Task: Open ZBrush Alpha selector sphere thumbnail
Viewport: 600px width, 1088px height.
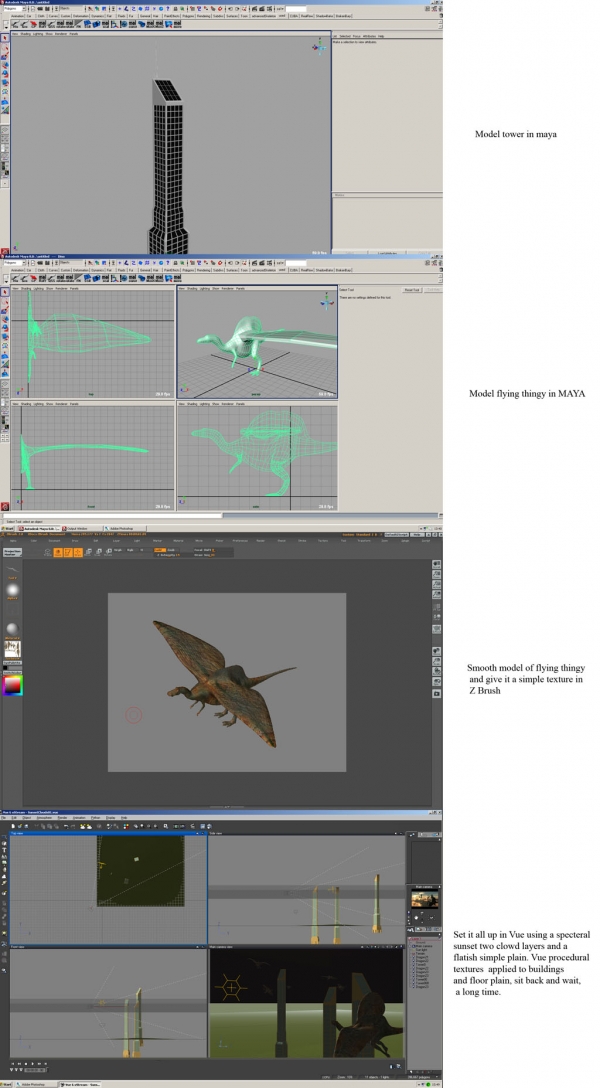Action: click(12, 588)
